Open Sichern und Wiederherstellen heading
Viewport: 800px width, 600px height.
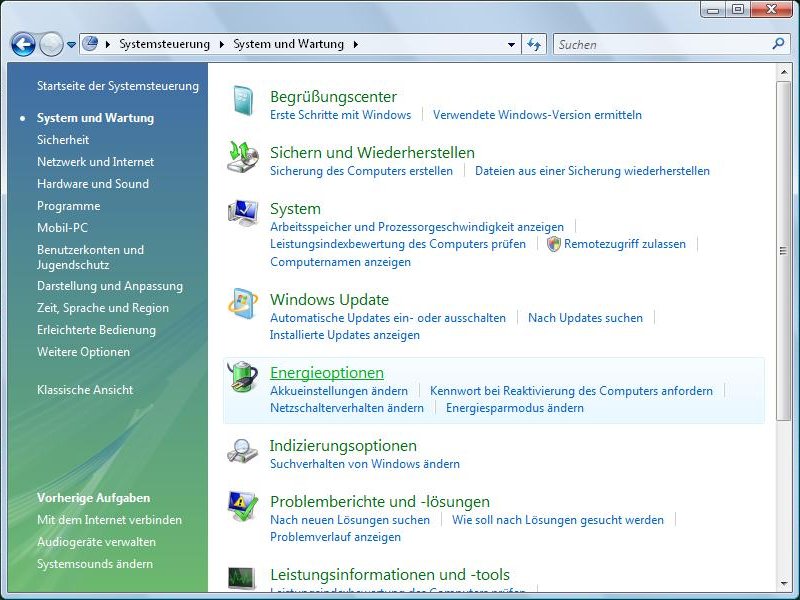pyautogui.click(x=372, y=153)
